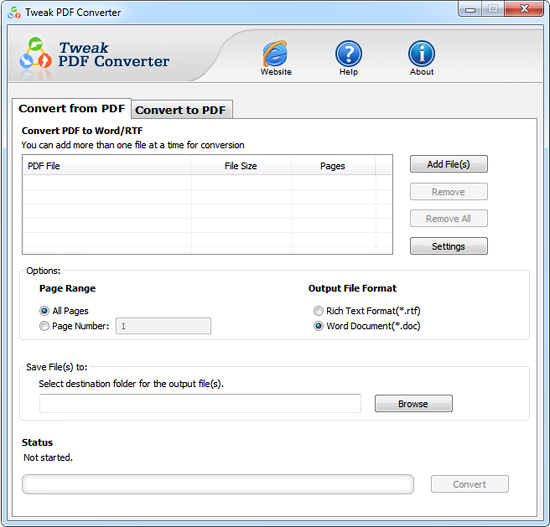
Task: Click the destination folder path field
Action: (200, 403)
